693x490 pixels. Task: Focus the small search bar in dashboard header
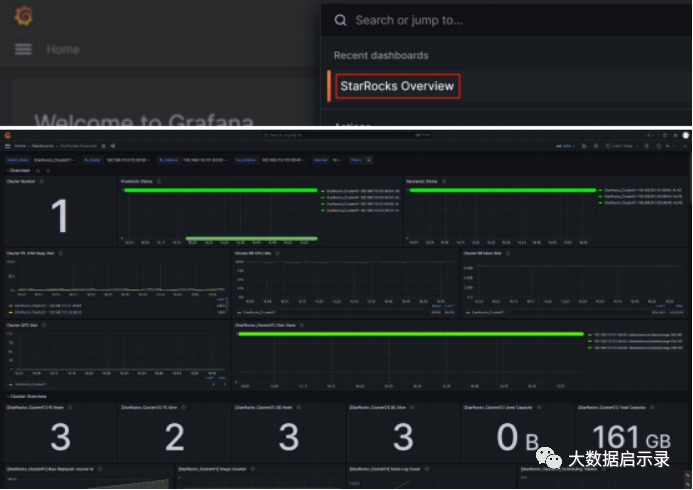pyautogui.click(x=346, y=135)
